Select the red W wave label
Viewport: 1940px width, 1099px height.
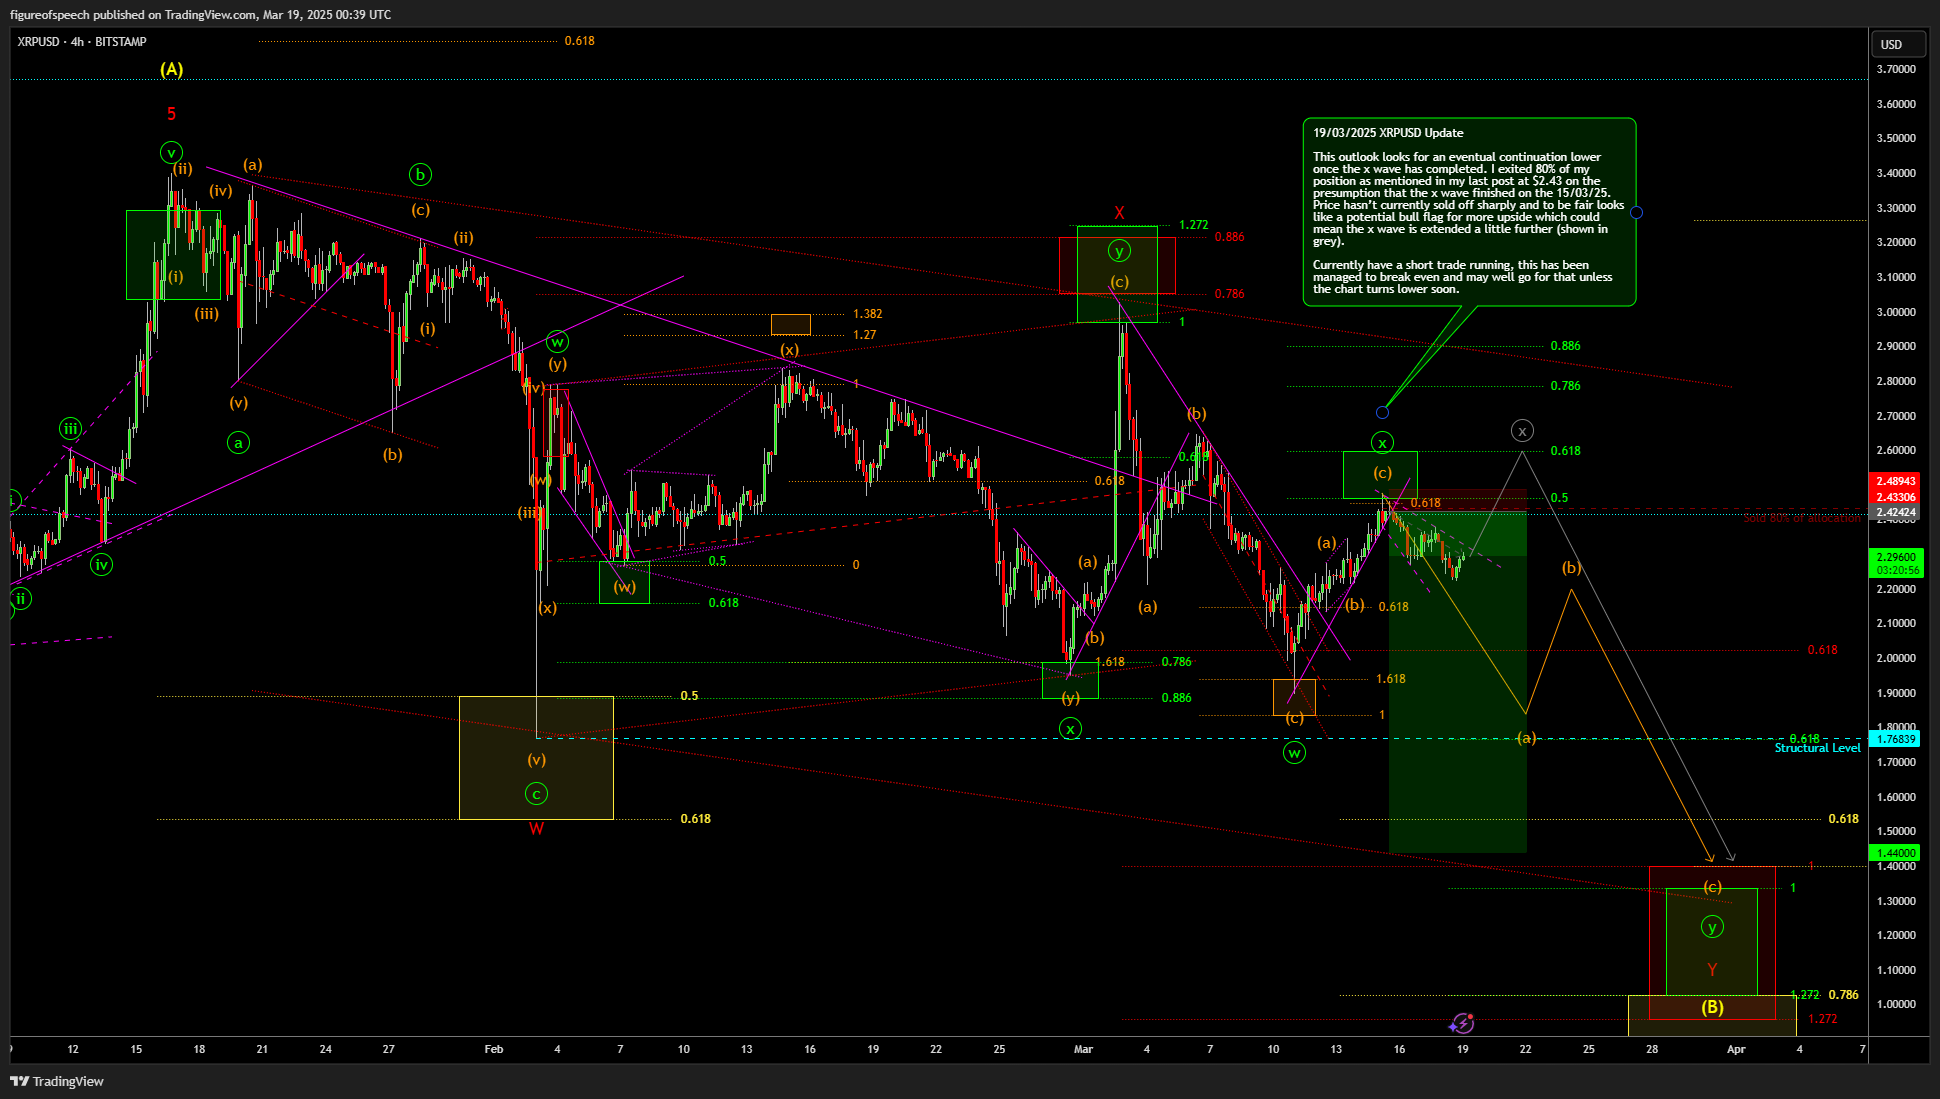pos(536,828)
